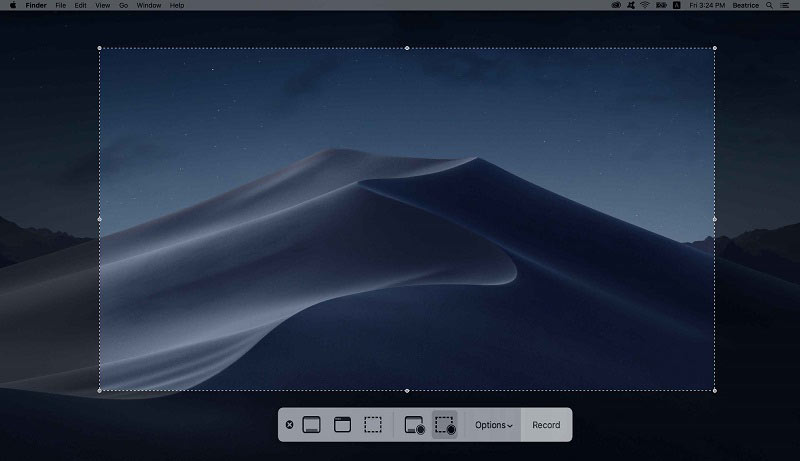Click the Record button
Screen dimensions: 800x461
tap(546, 425)
